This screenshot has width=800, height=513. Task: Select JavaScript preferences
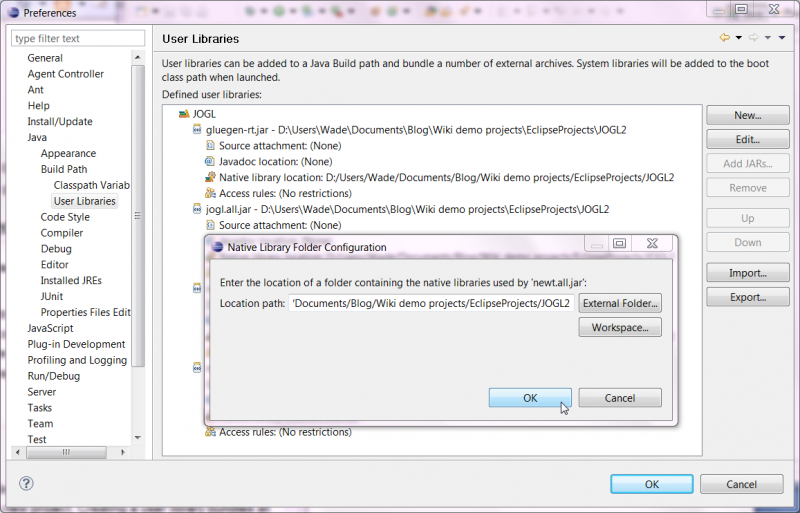(x=50, y=328)
